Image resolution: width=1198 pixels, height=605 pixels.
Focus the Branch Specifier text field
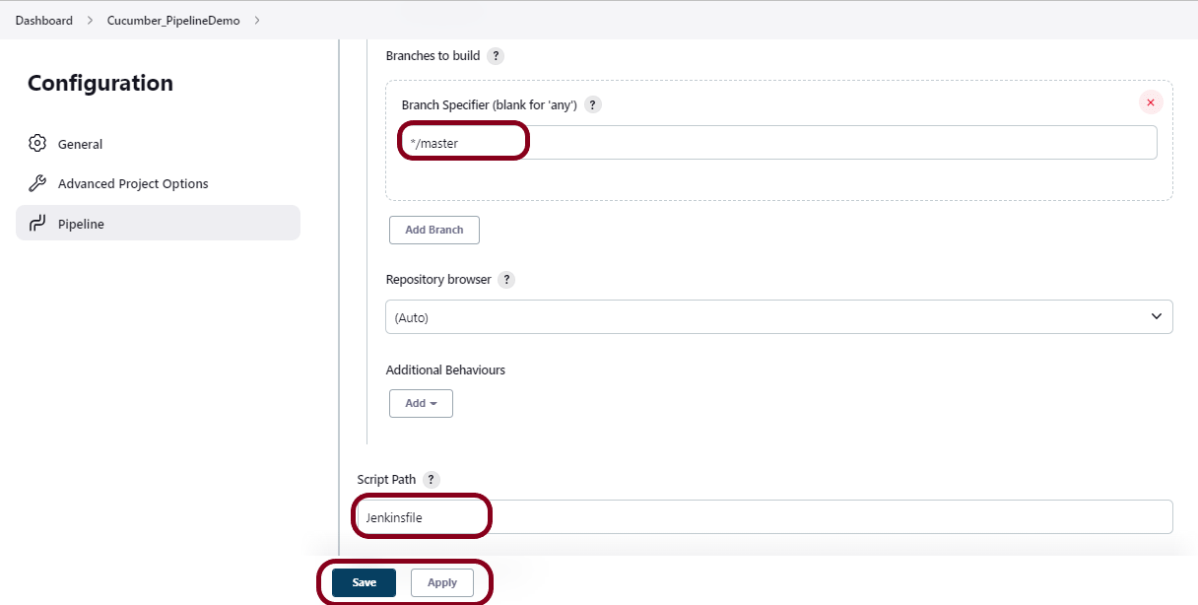pyautogui.click(x=778, y=143)
